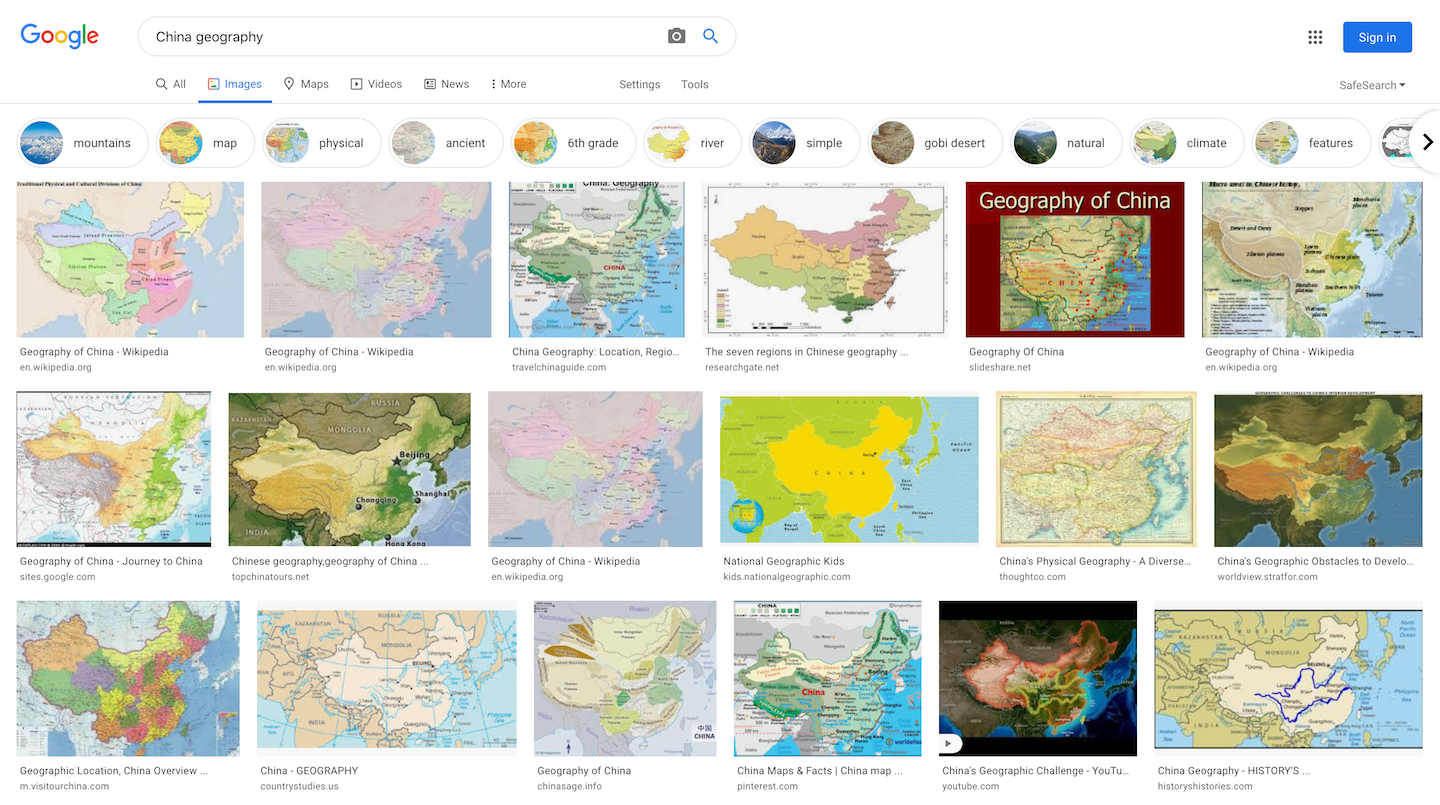This screenshot has height=805, width=1440.
Task: Open the red Geography of China slideshare thumbnail
Action: [x=1075, y=259]
